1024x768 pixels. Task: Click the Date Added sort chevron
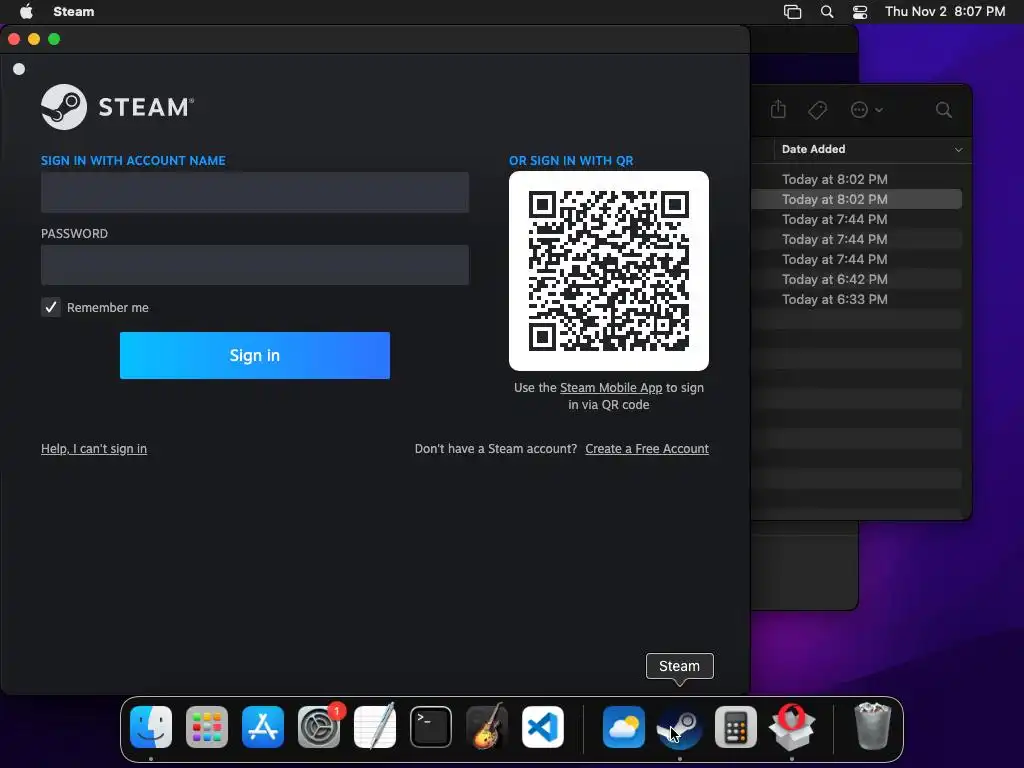pyautogui.click(x=958, y=150)
